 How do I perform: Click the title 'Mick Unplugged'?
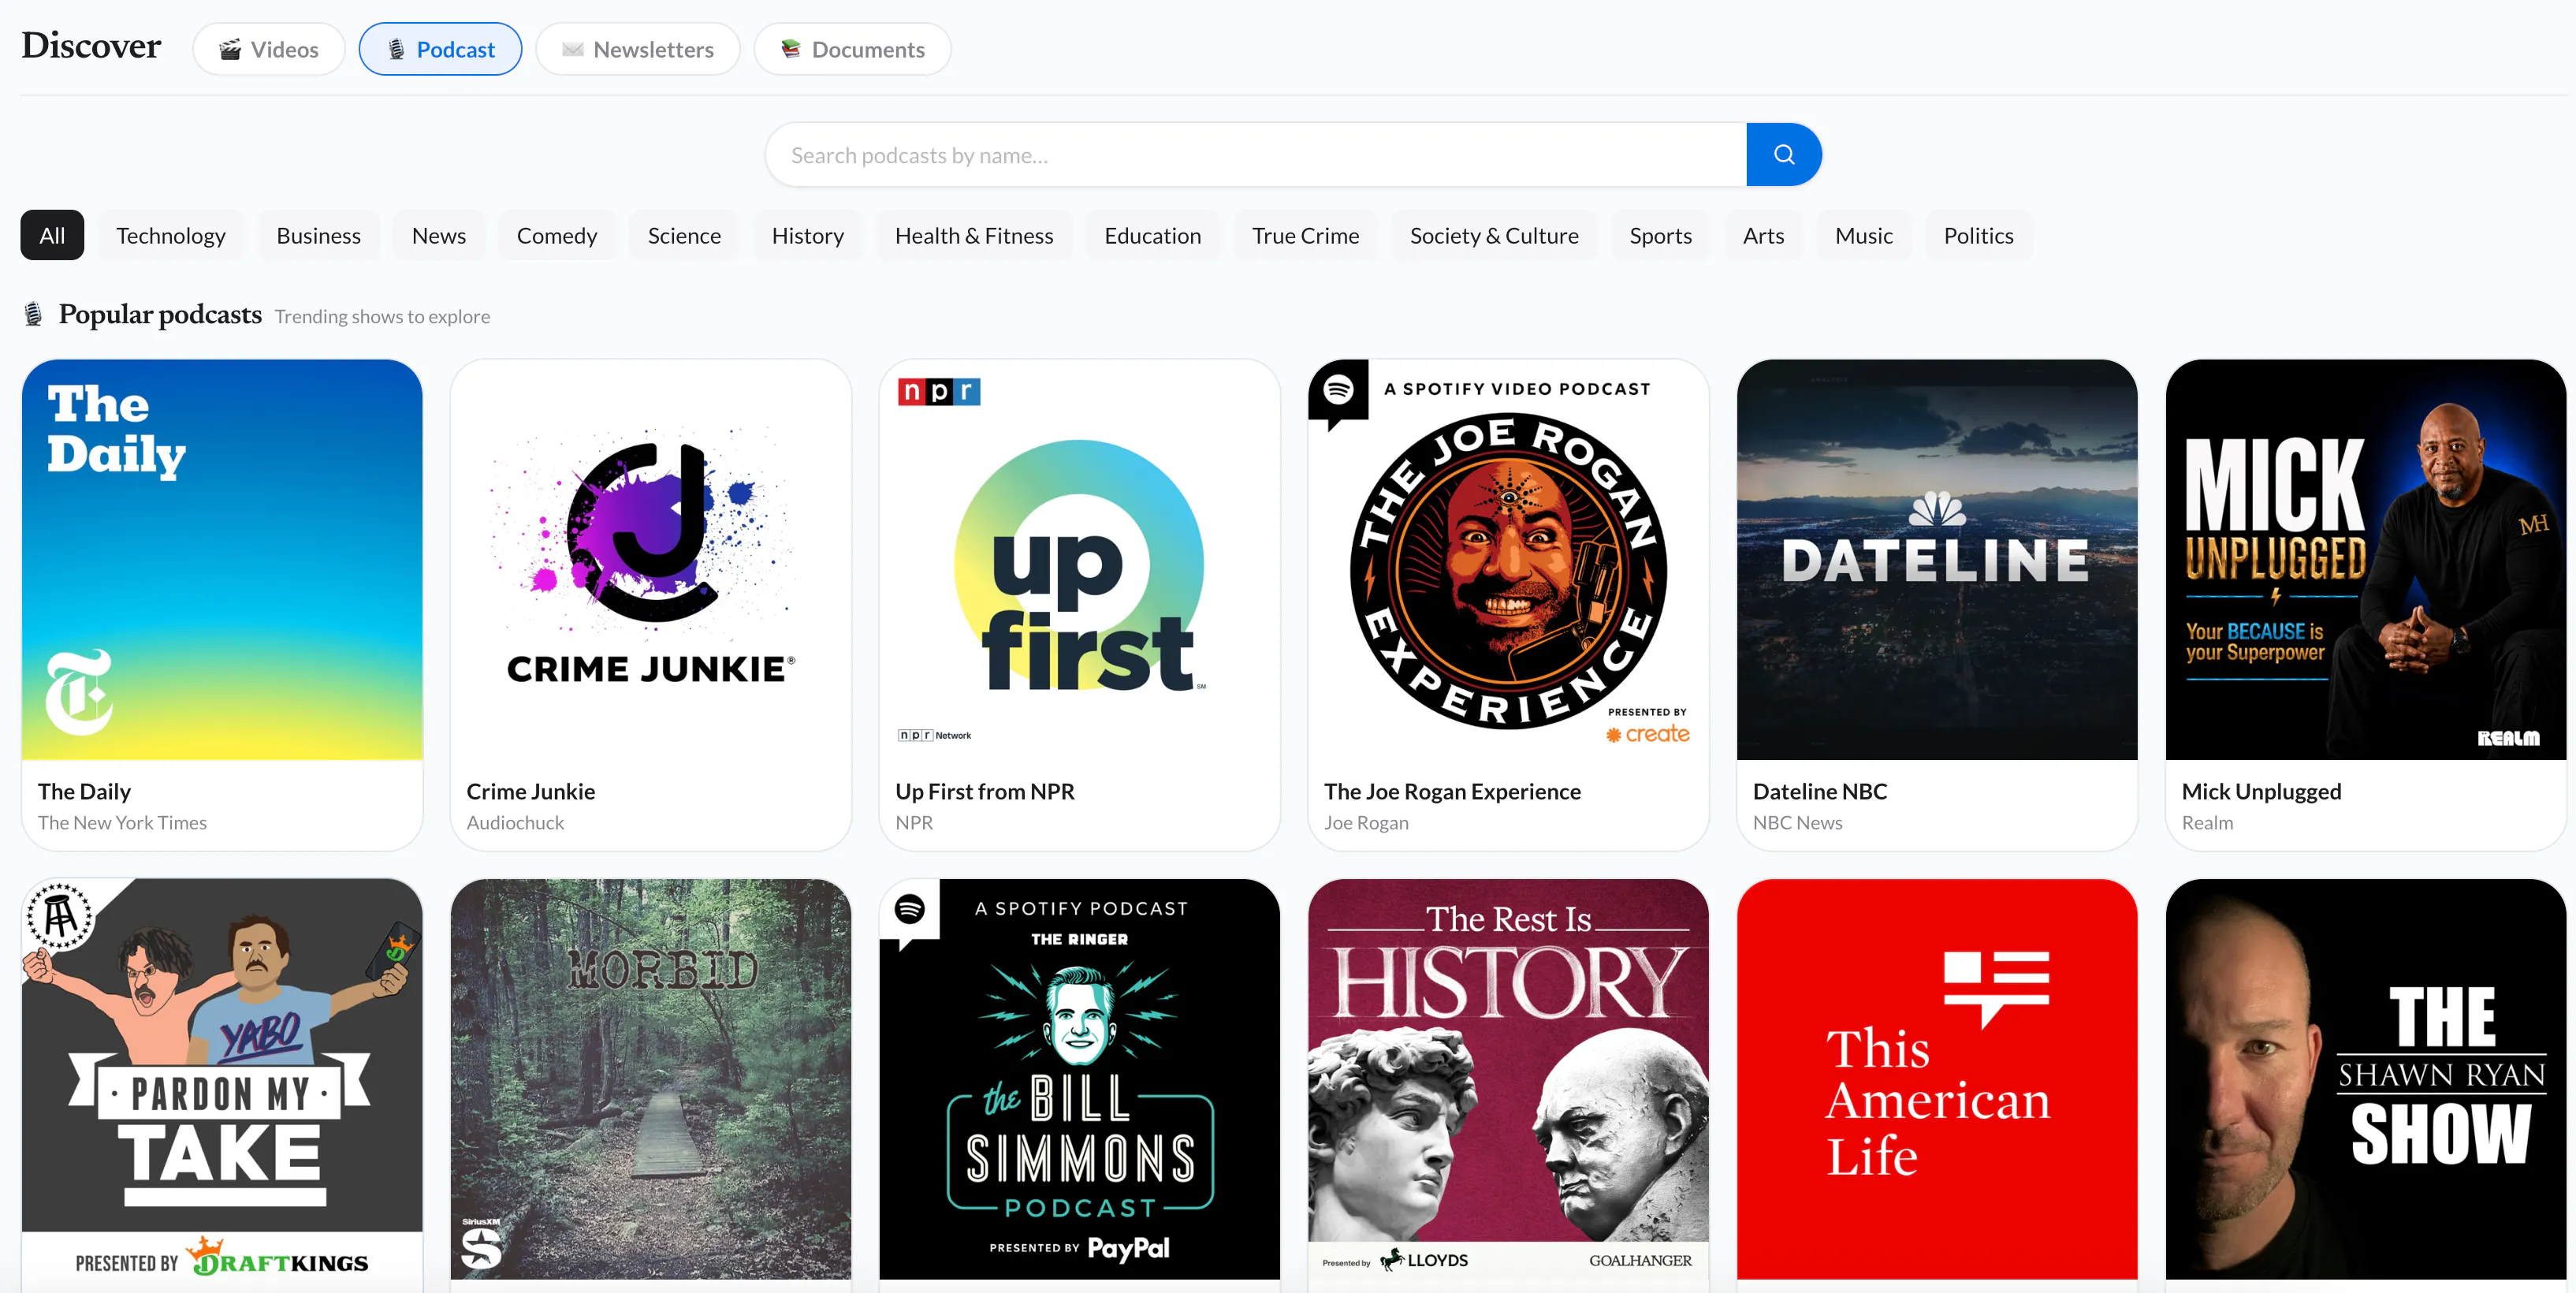2261,791
